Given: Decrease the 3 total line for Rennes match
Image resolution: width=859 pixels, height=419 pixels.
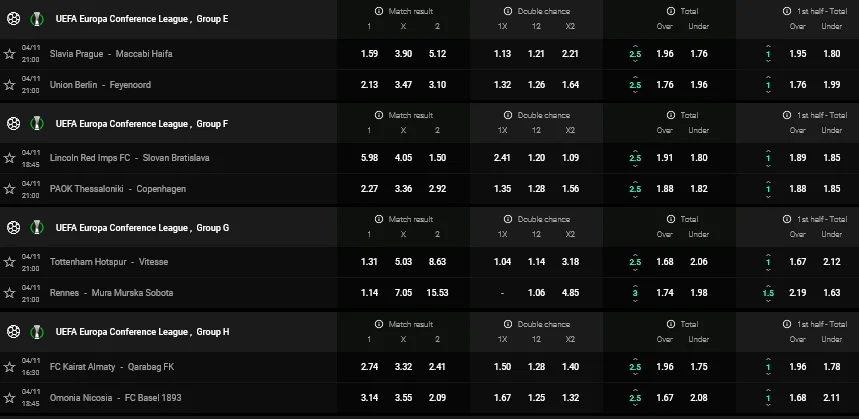Looking at the screenshot, I should [635, 301].
